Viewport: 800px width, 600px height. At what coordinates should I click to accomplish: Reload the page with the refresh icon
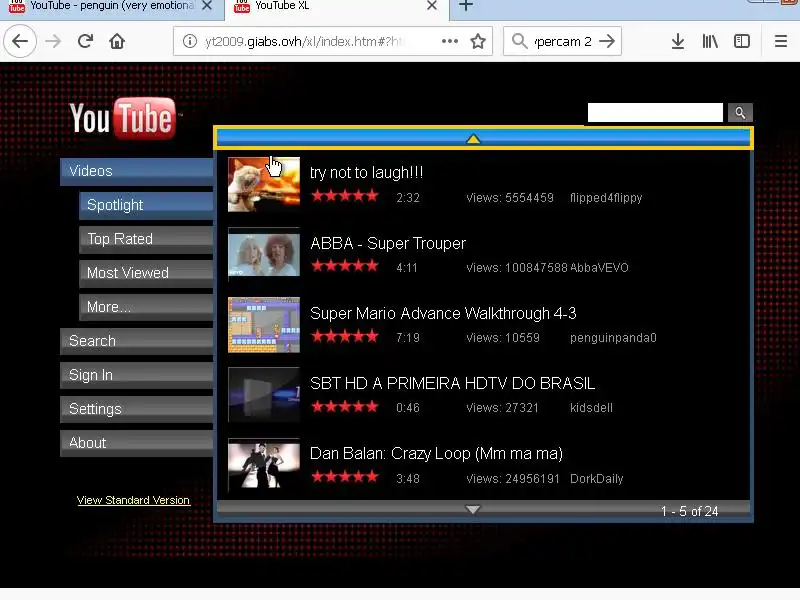click(x=85, y=41)
